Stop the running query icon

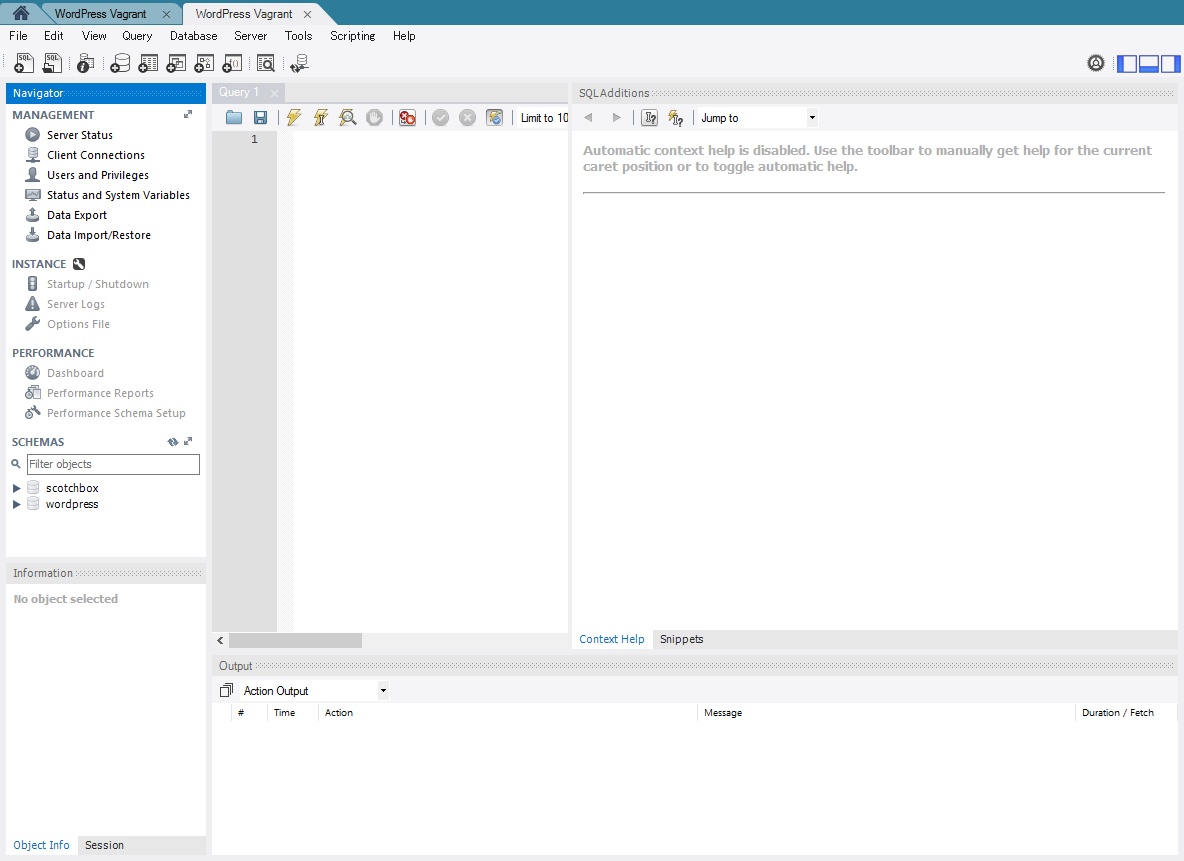pyautogui.click(x=375, y=118)
